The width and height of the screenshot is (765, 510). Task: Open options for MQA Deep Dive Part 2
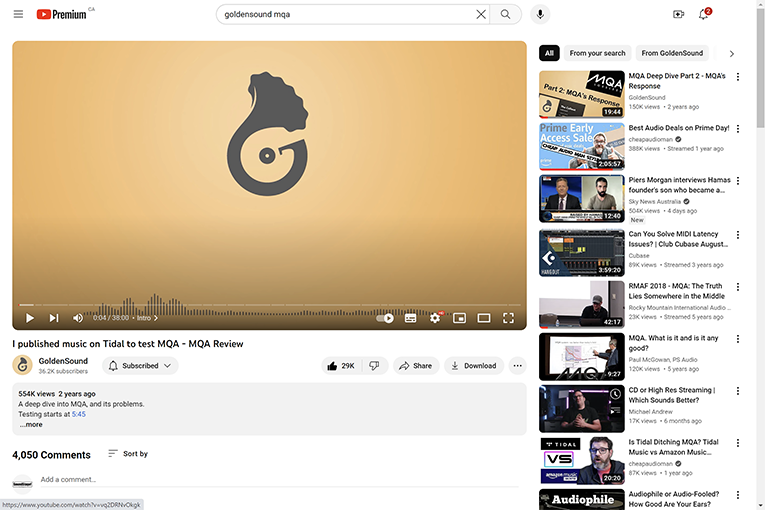[x=738, y=77]
